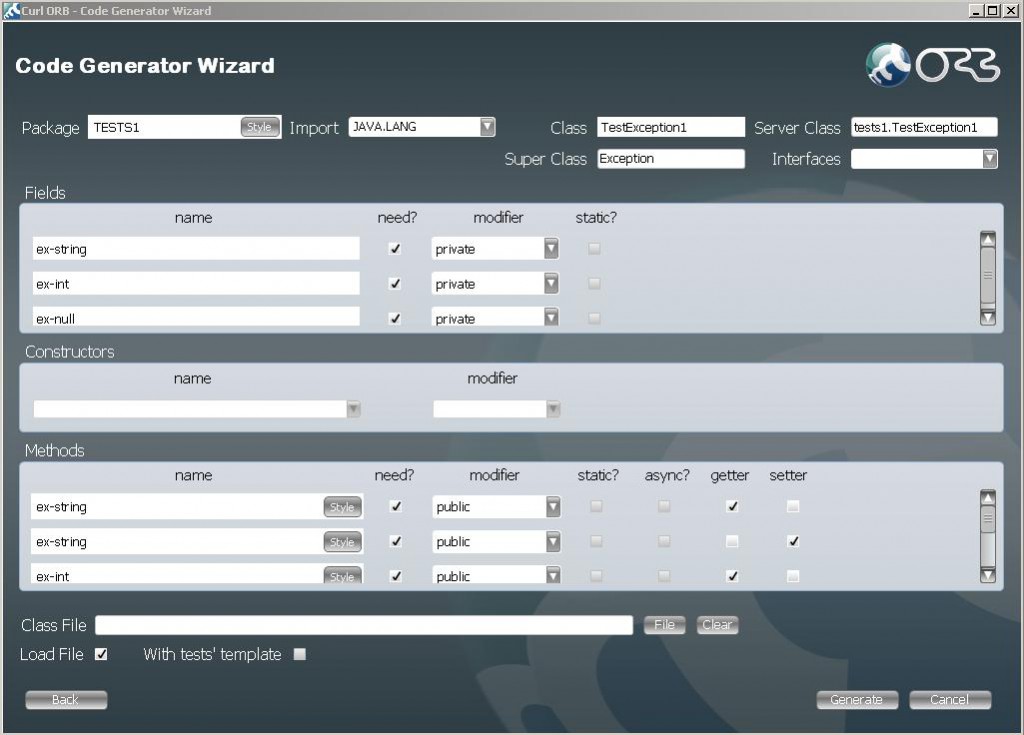
Task: Toggle need? checkbox for field ex-null
Action: click(x=394, y=318)
